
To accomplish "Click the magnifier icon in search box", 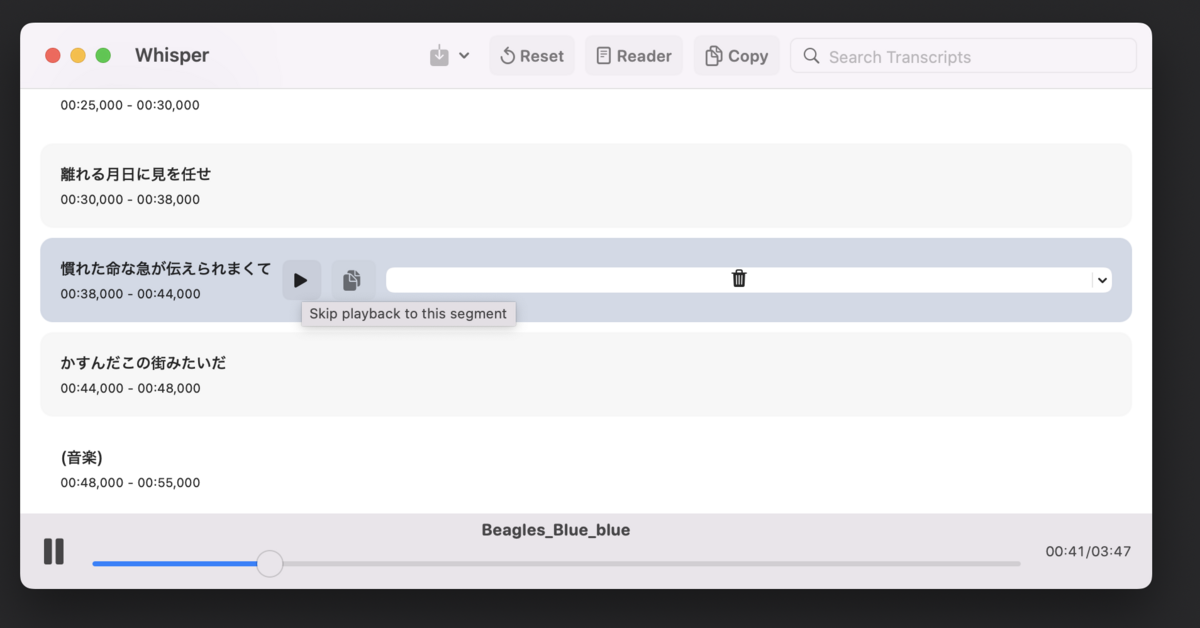I will pos(811,56).
